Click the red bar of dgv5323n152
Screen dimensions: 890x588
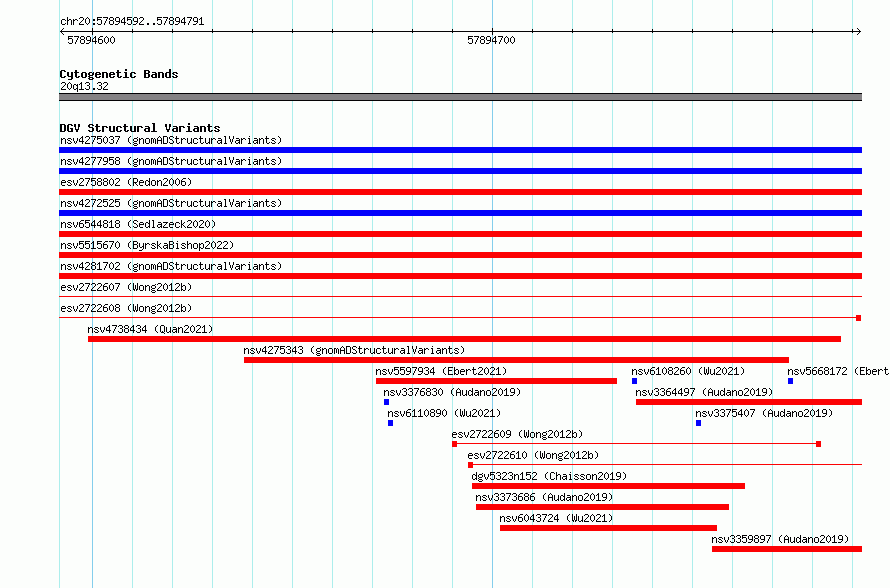pos(608,486)
